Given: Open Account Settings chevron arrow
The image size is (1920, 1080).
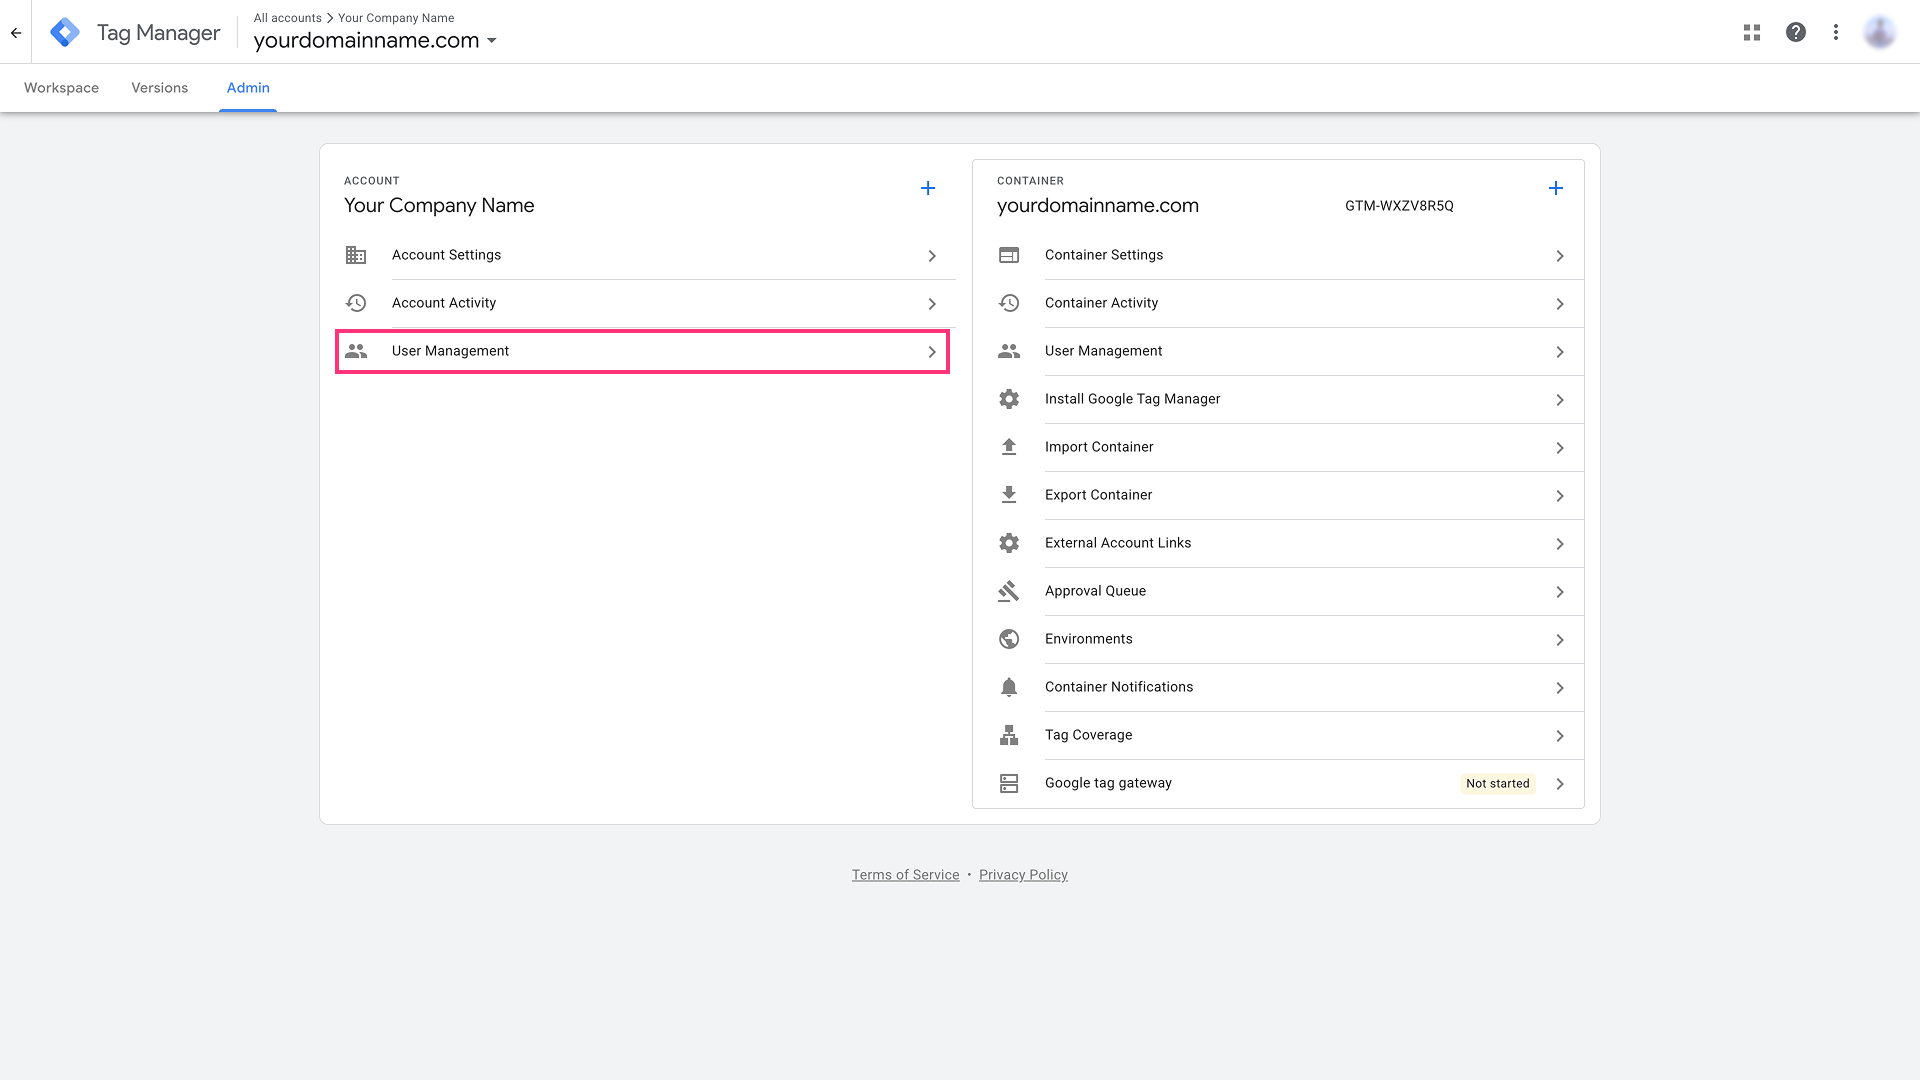Looking at the screenshot, I should pos(932,256).
